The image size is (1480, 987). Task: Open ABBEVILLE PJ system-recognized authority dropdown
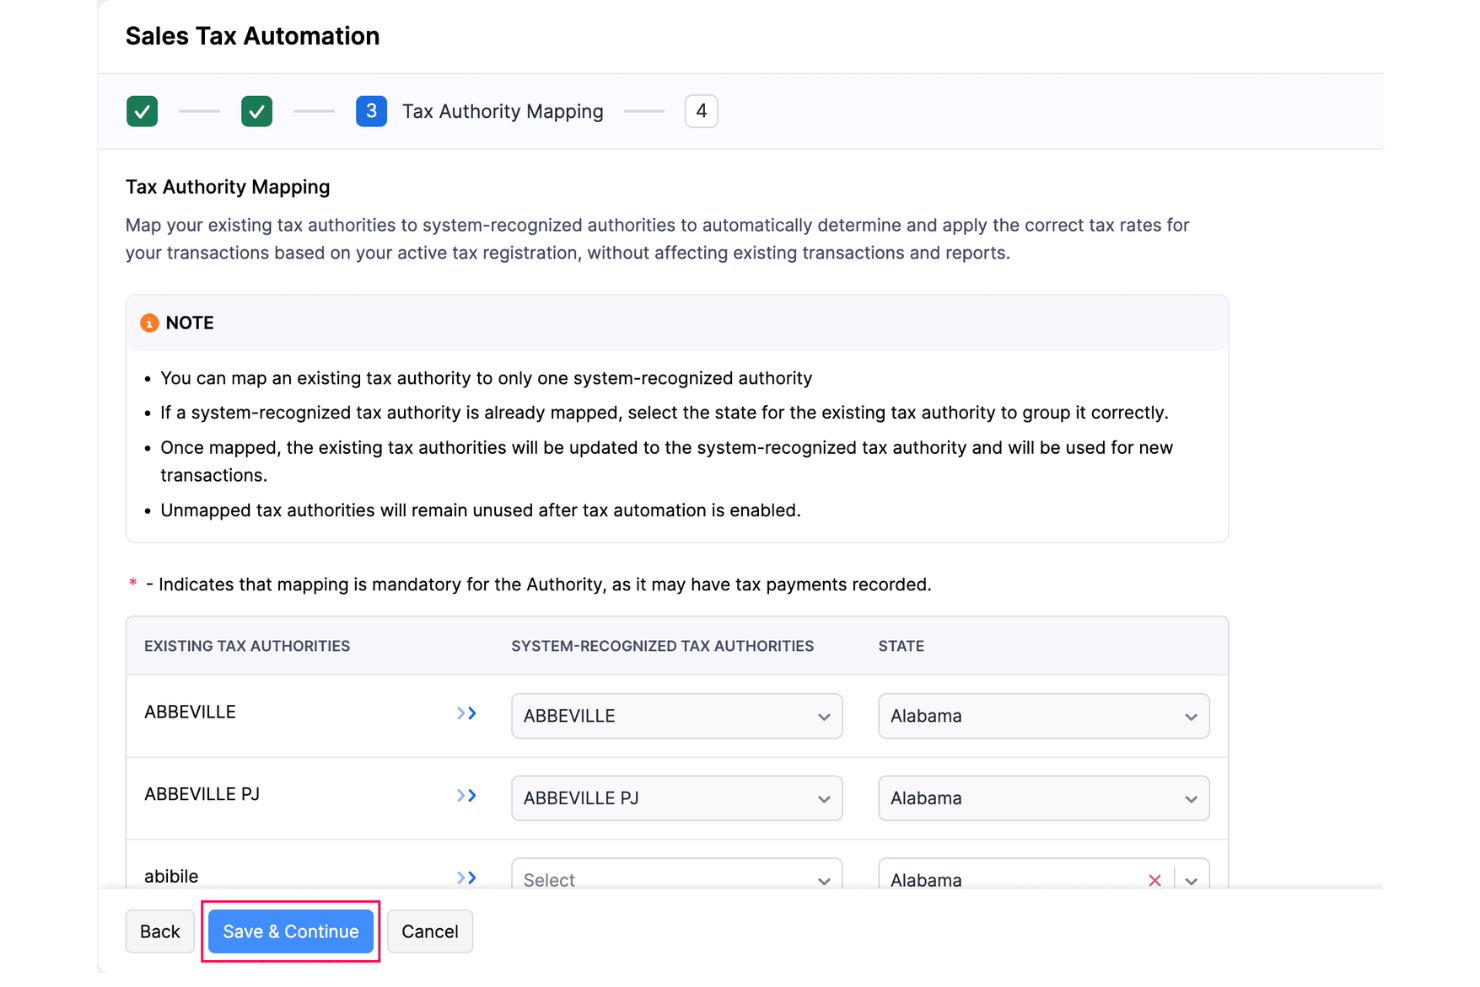coord(677,798)
